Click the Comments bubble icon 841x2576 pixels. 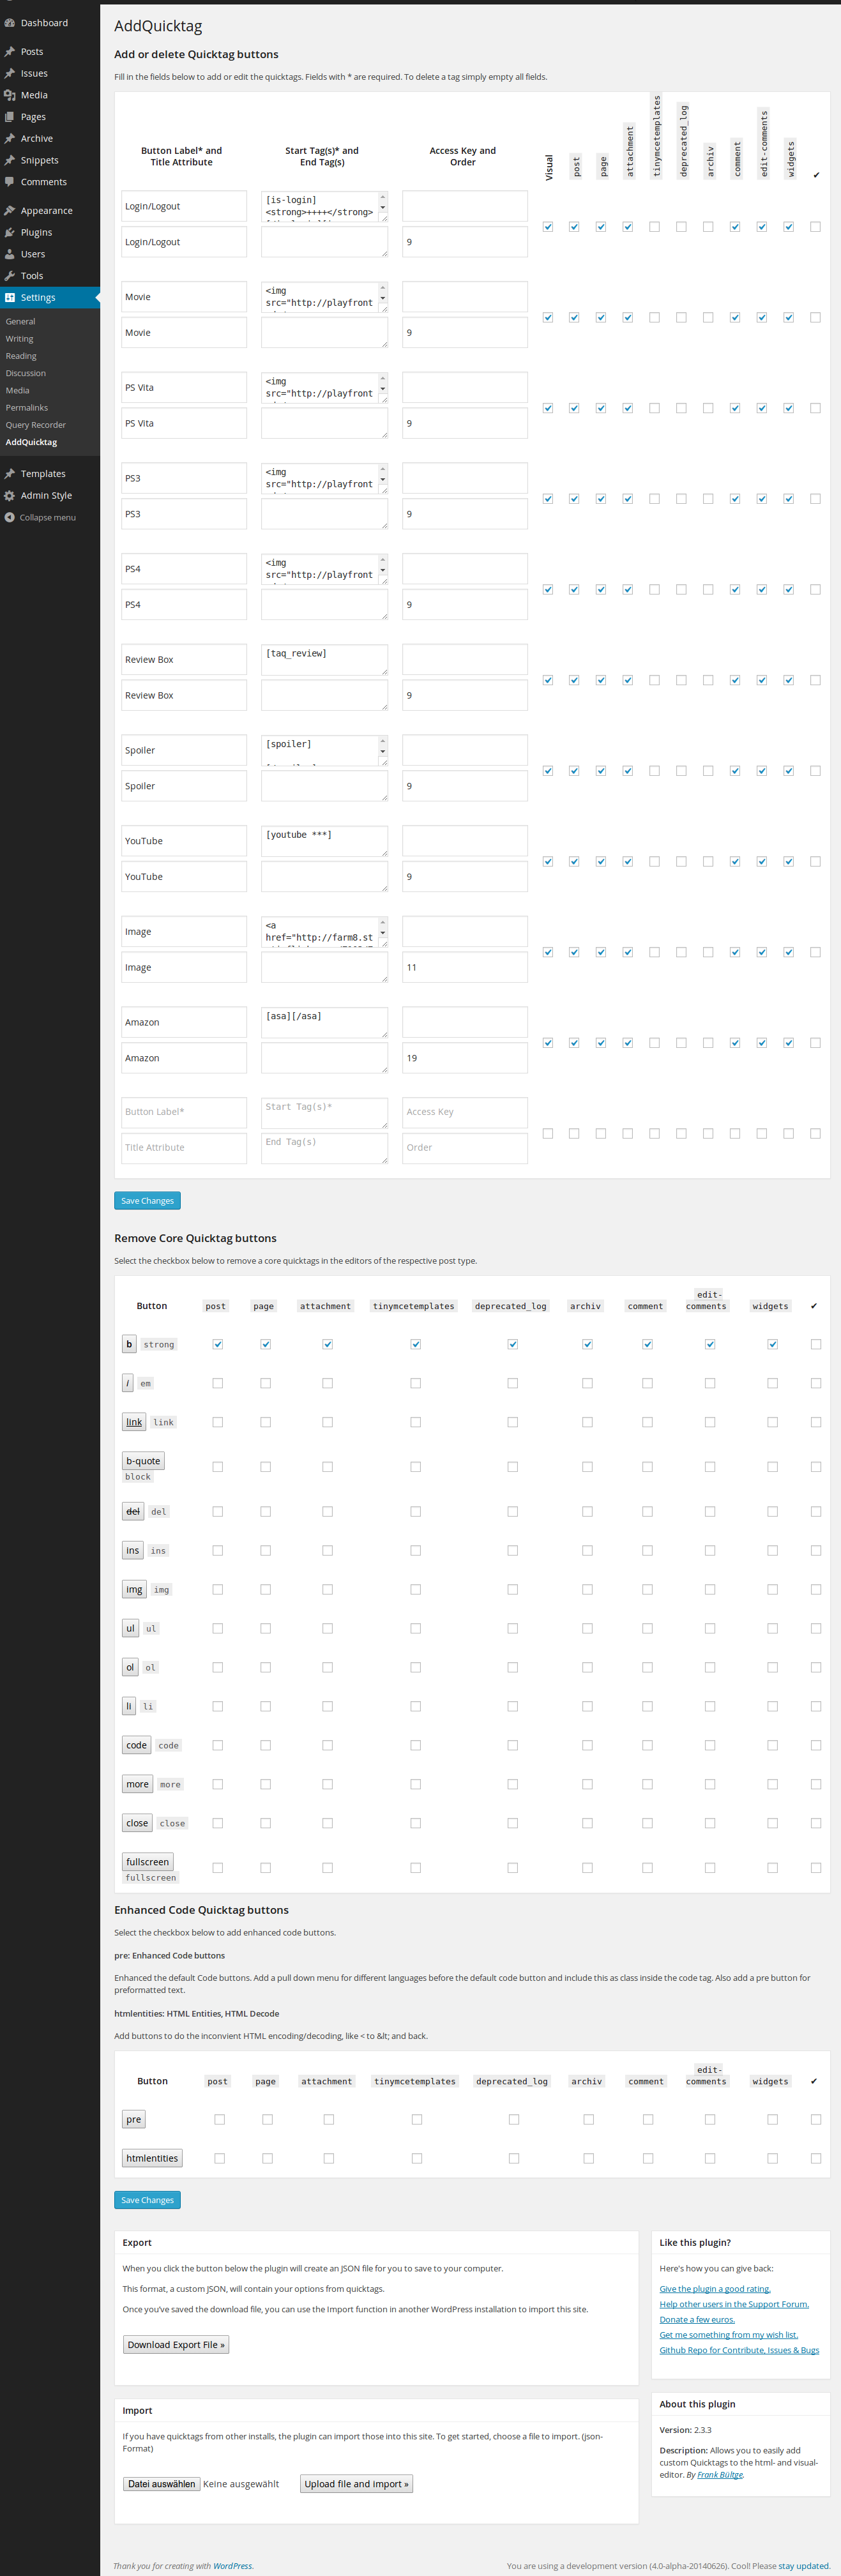point(10,182)
